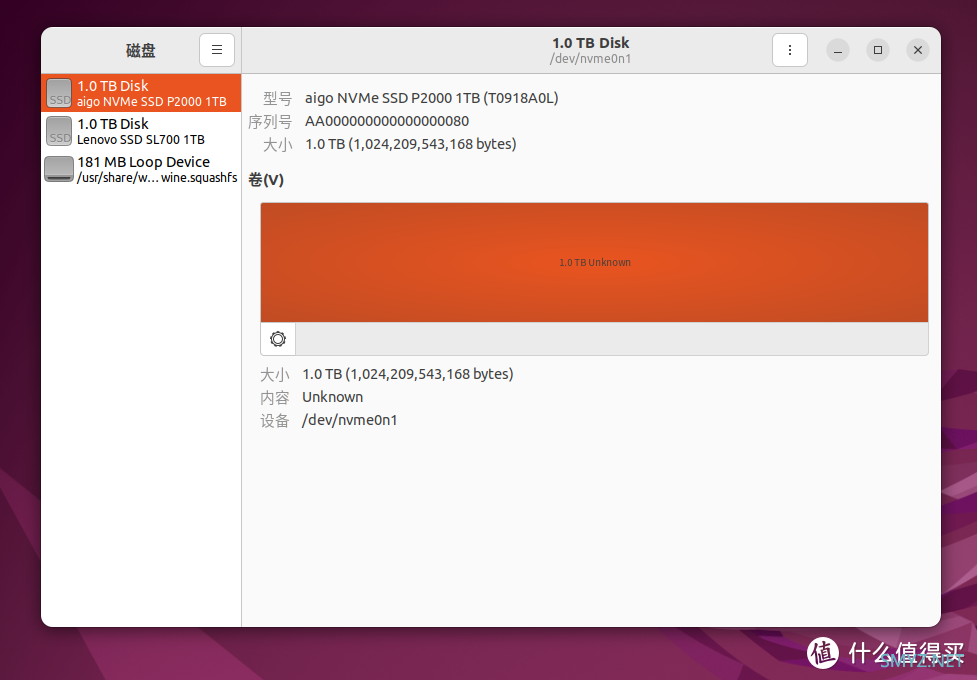This screenshot has height=680, width=977.
Task: Click the 设备 device label
Action: [x=275, y=421]
